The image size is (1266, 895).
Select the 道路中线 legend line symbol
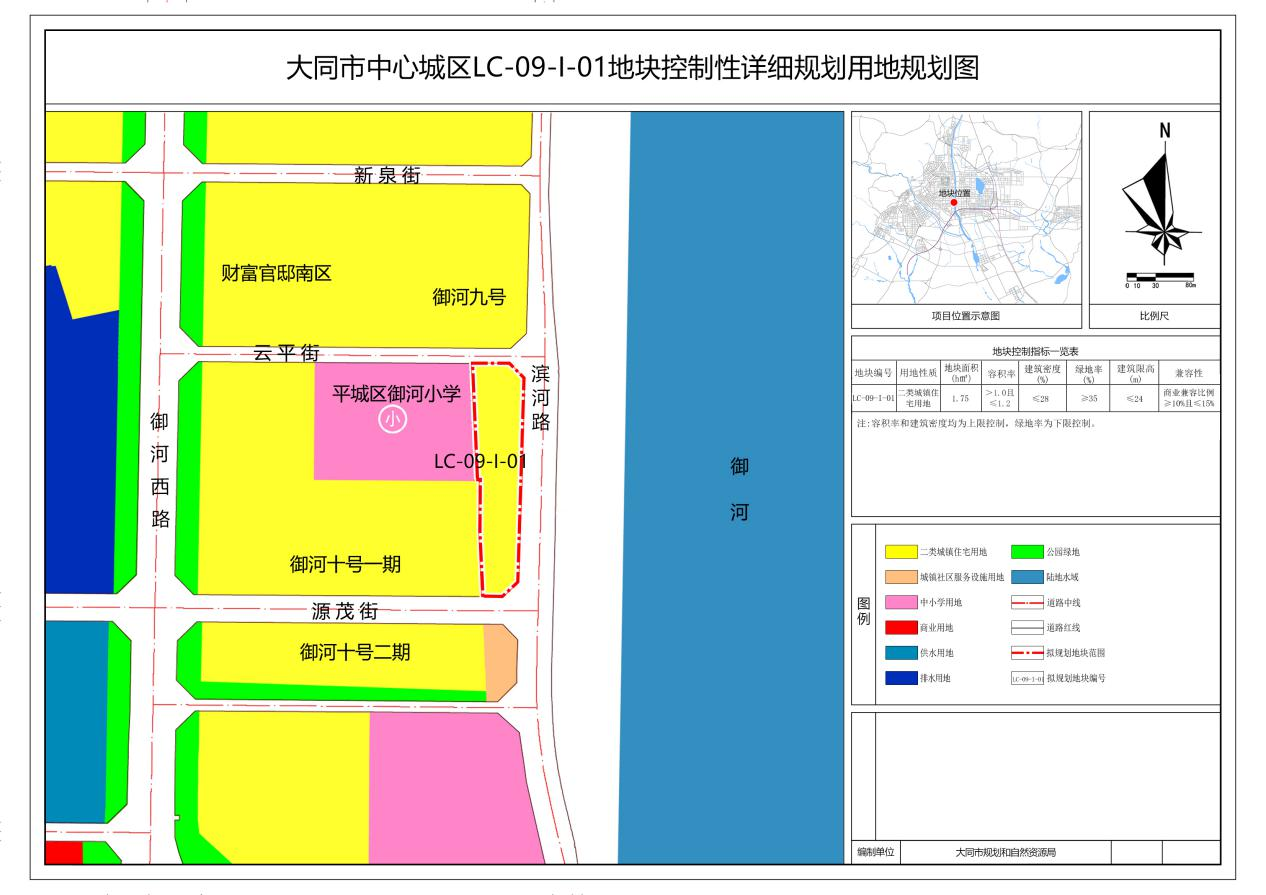[x=1027, y=602]
